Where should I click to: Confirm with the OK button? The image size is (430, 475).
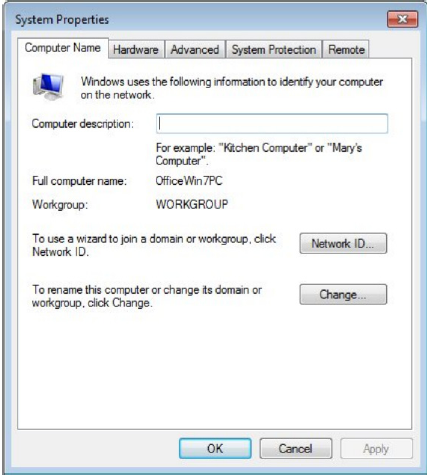pyautogui.click(x=215, y=448)
